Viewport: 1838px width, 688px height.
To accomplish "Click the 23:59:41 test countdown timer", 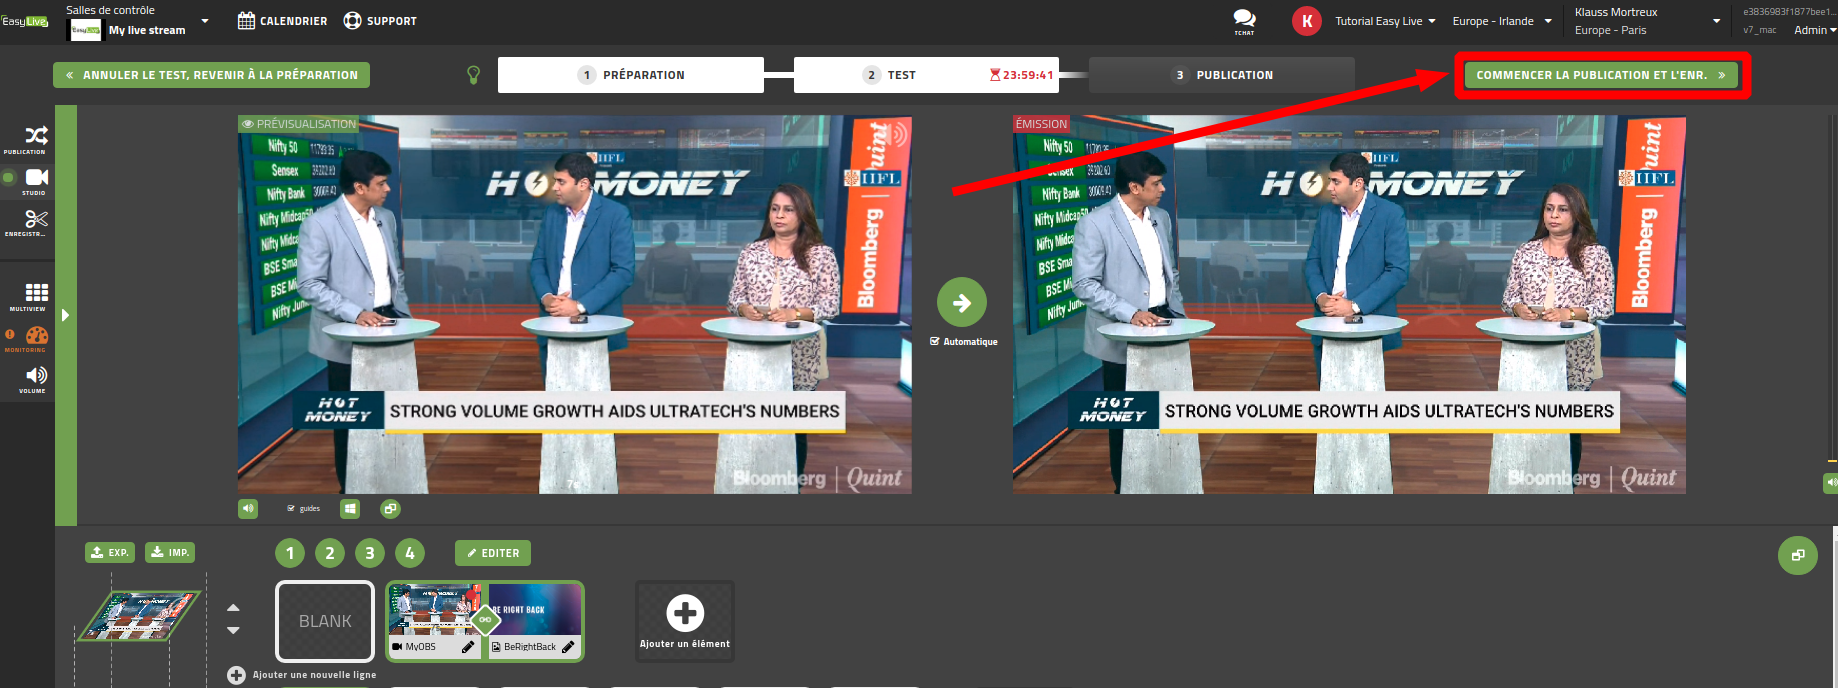I will [1022, 75].
